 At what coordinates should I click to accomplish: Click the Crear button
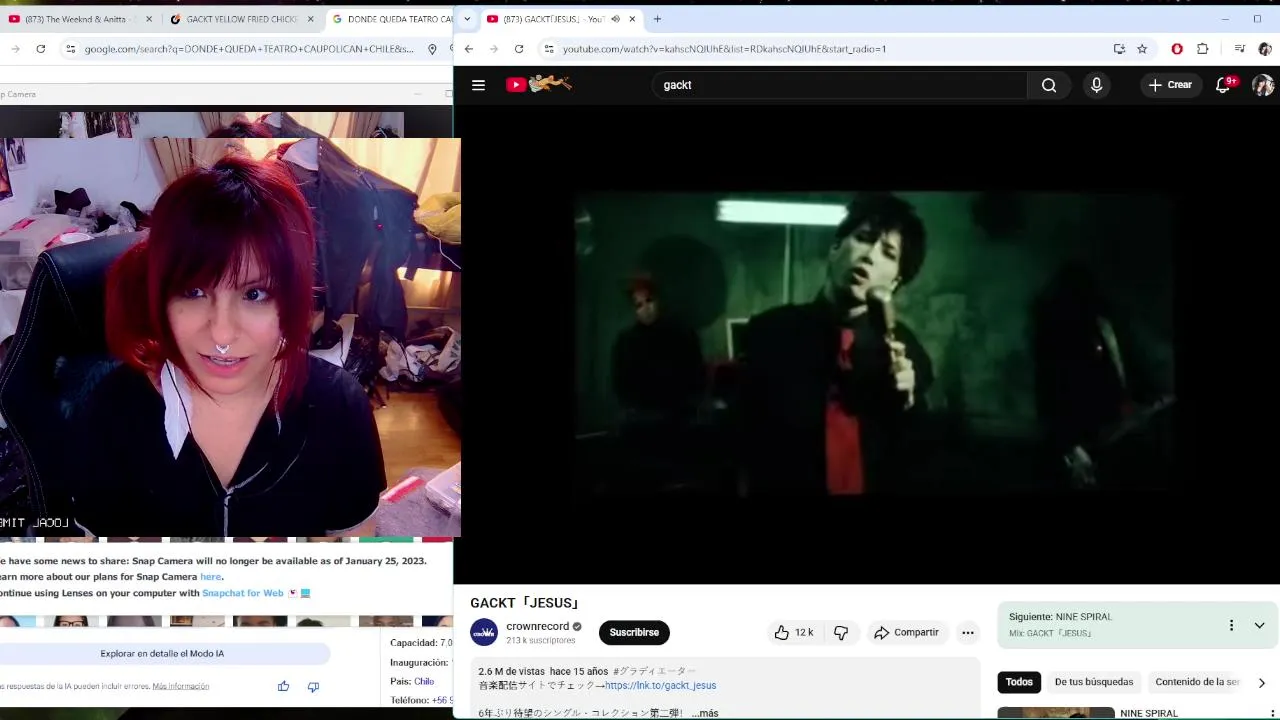(x=1170, y=85)
